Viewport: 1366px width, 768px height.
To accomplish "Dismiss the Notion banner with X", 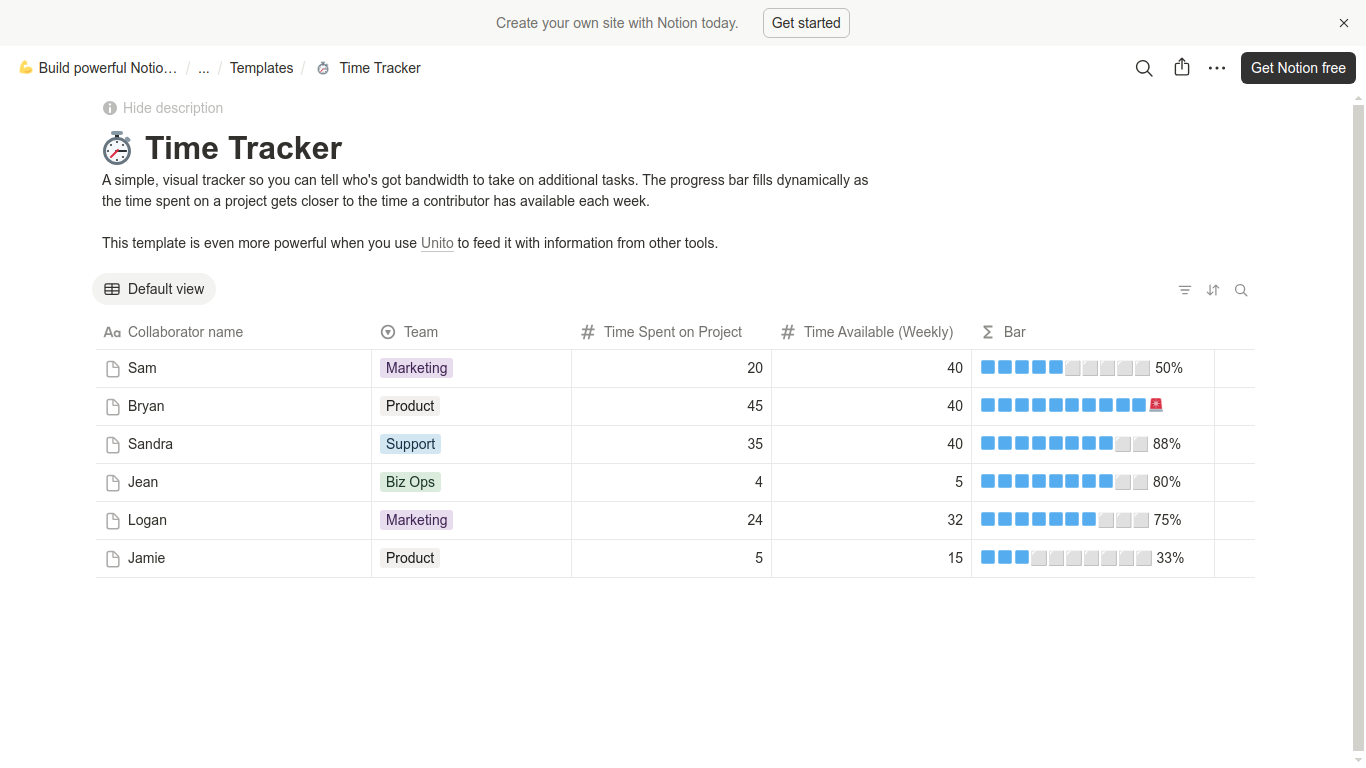I will (x=1344, y=23).
